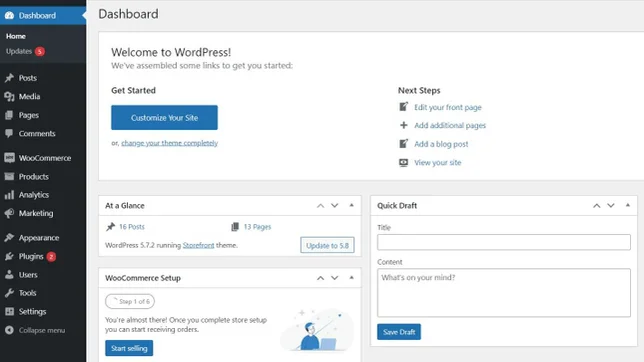Open the View your site link

438,162
